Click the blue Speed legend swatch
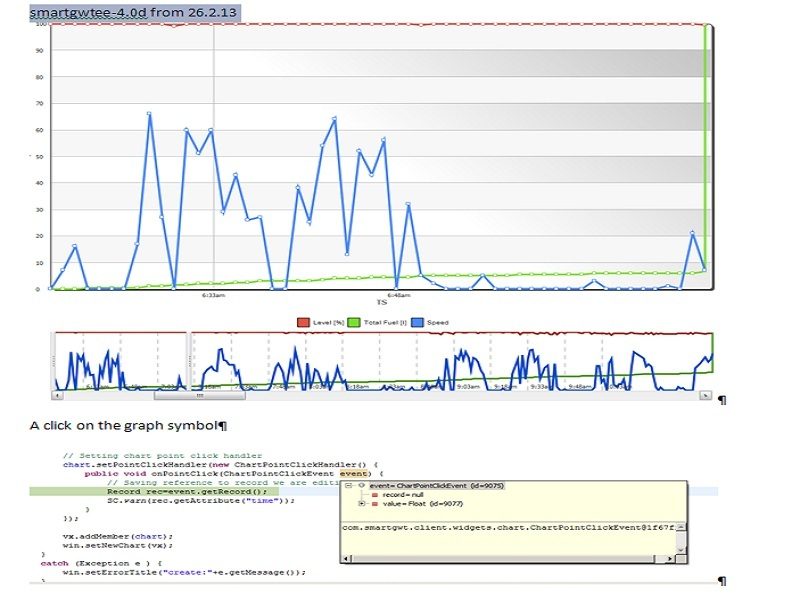 click(417, 321)
